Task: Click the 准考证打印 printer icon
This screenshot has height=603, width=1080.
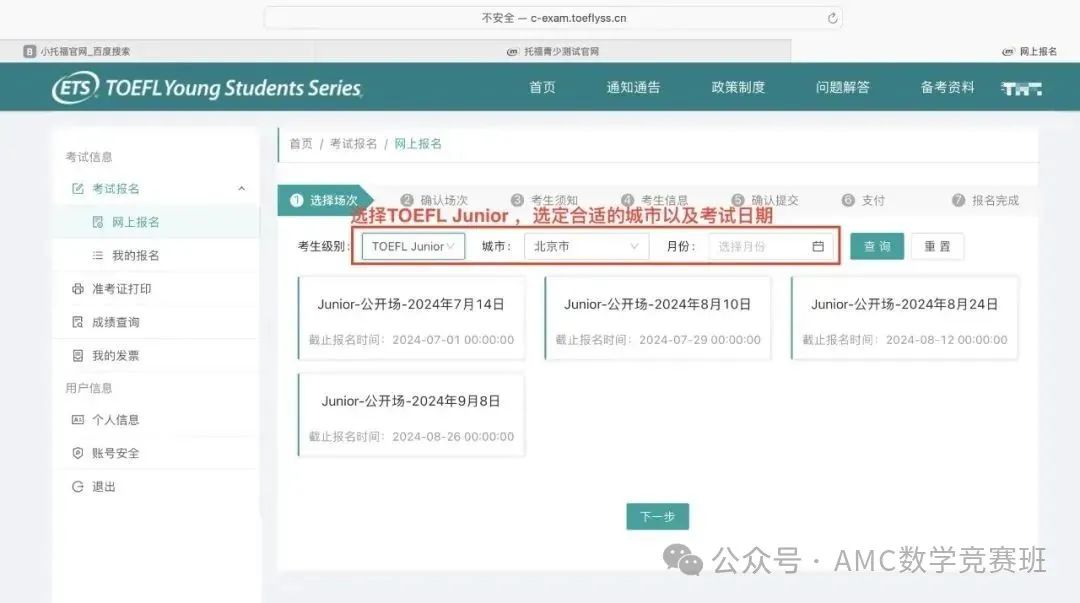Action: (x=78, y=289)
